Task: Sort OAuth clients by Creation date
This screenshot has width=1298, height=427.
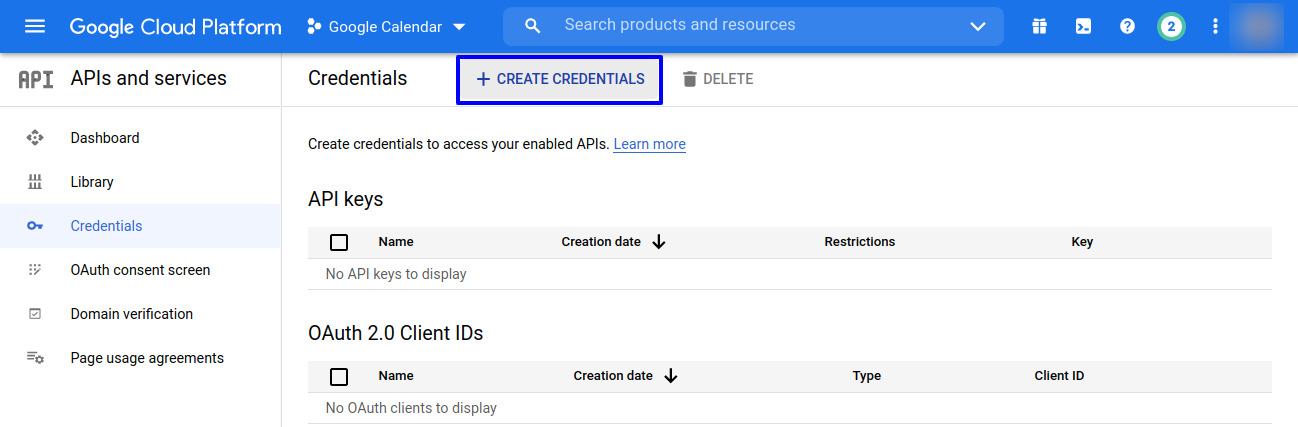Action: point(613,376)
